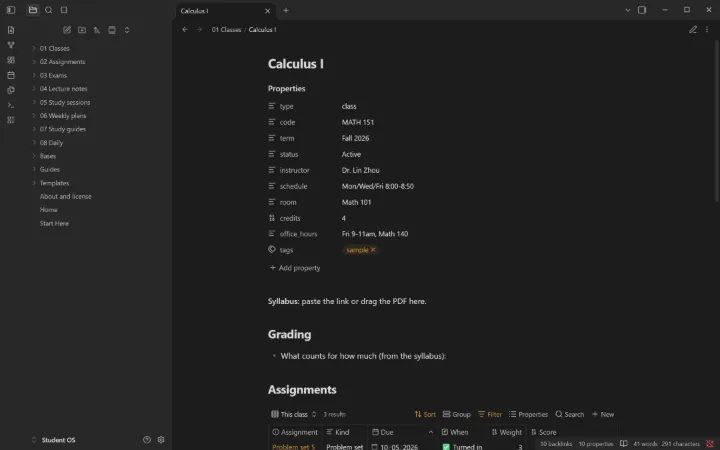Click the vertical scrollbar of the note

tap(717, 120)
